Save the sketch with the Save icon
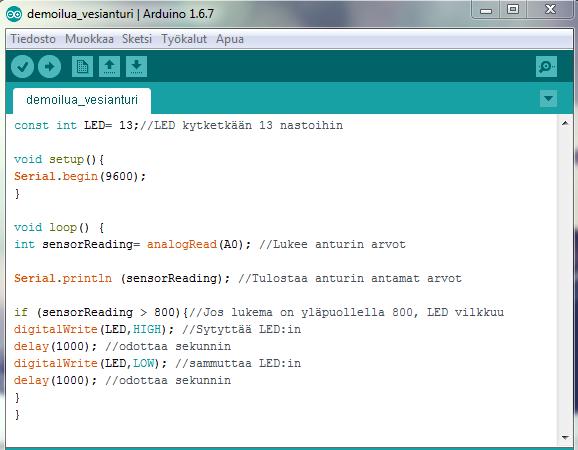Viewport: 578px width, 450px height. (136, 67)
